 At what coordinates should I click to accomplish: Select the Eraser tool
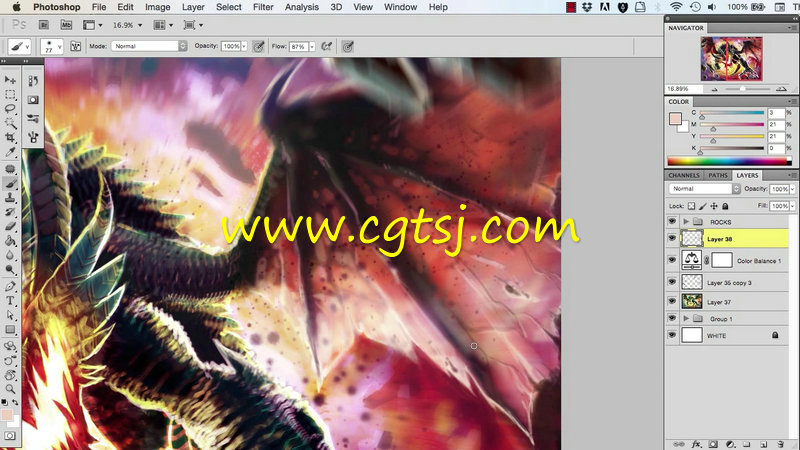[10, 227]
